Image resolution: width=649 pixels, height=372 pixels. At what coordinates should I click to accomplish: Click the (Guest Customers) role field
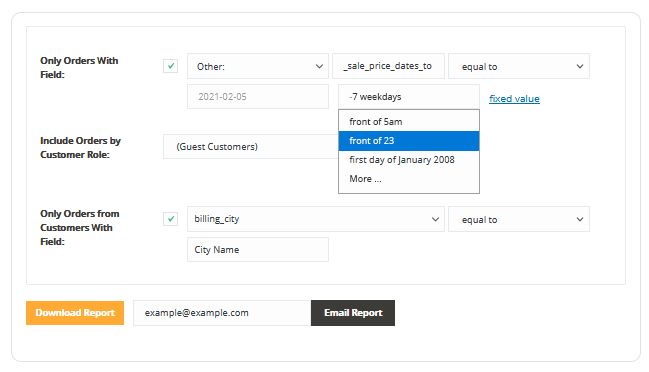251,146
